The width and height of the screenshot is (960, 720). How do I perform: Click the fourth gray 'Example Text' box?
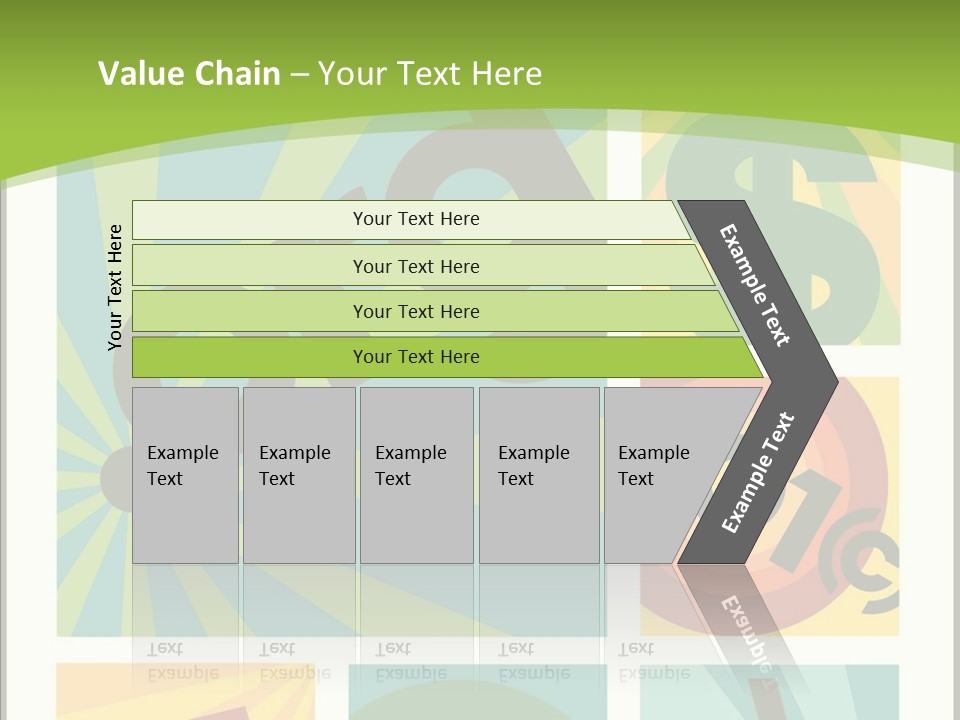539,475
